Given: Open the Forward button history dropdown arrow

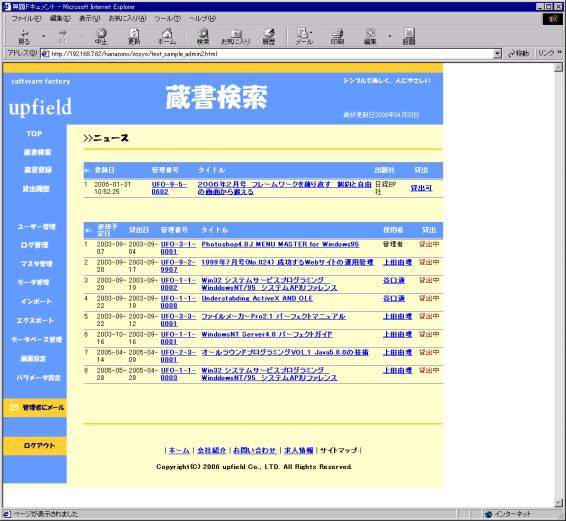Looking at the screenshot, I should click(82, 36).
